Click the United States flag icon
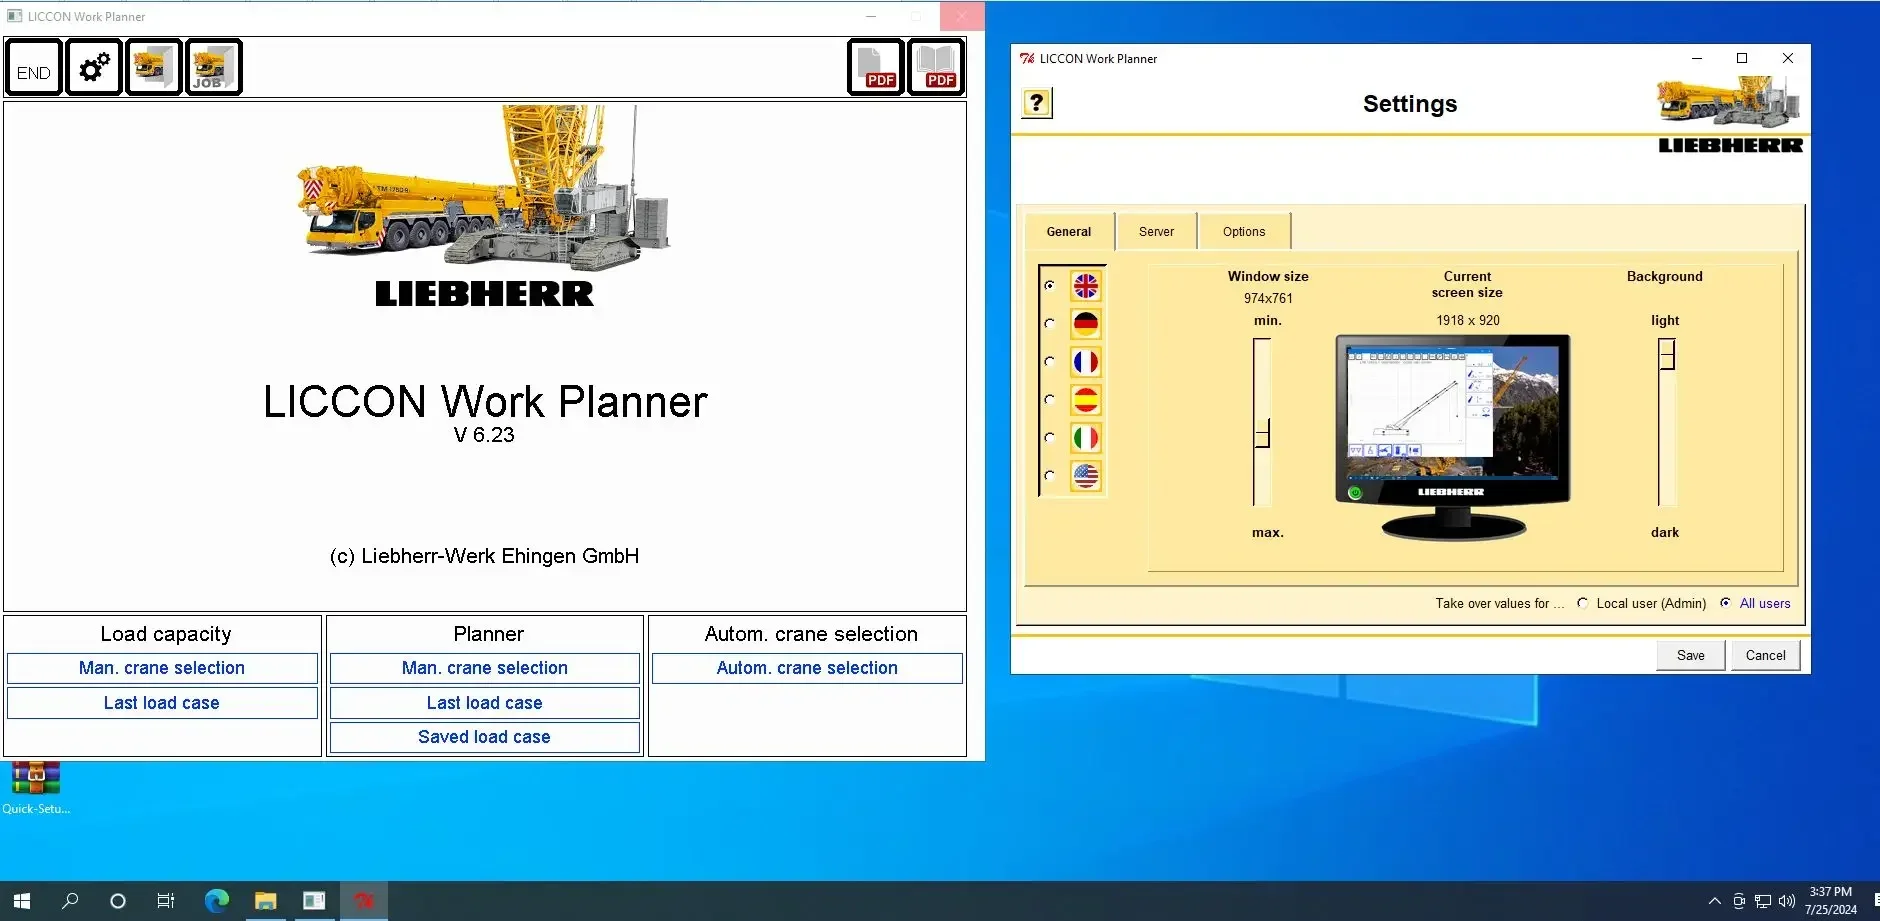 (x=1086, y=476)
